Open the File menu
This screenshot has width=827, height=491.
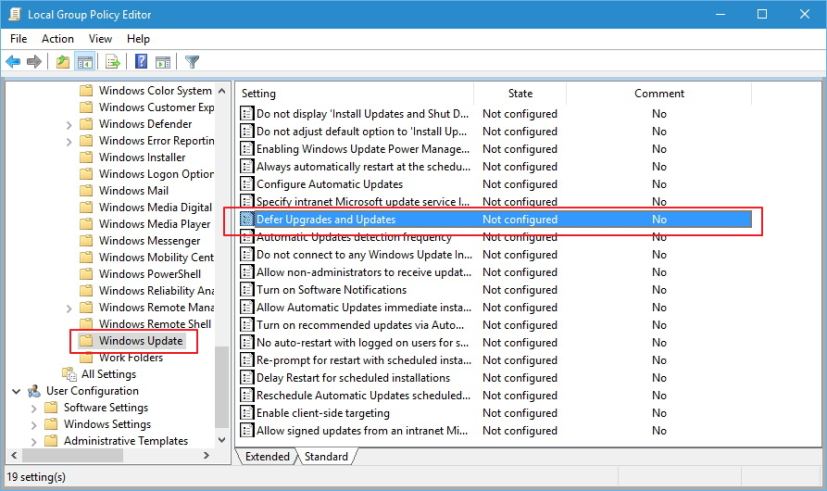point(18,38)
